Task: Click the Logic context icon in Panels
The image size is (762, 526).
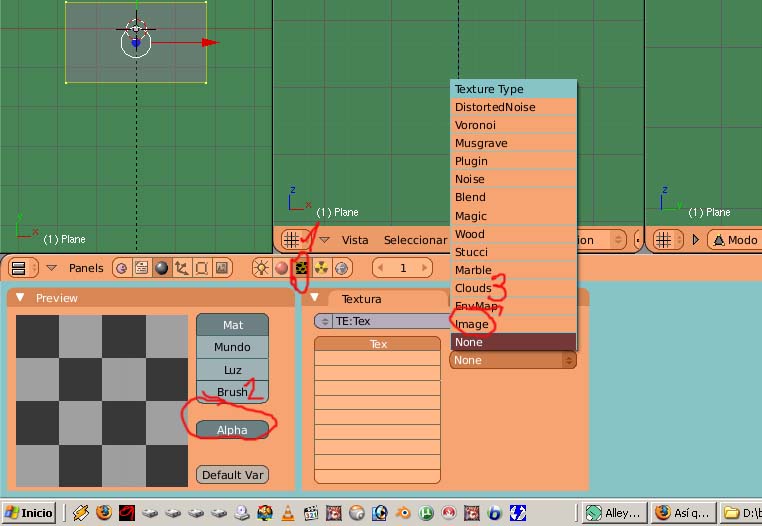Action: point(121,268)
